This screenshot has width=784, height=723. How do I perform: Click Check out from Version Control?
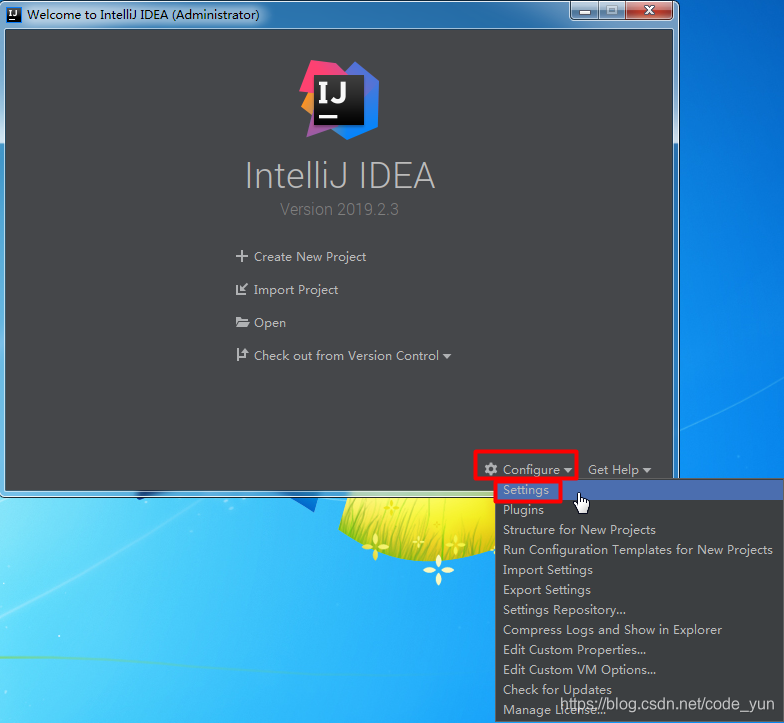pos(346,356)
